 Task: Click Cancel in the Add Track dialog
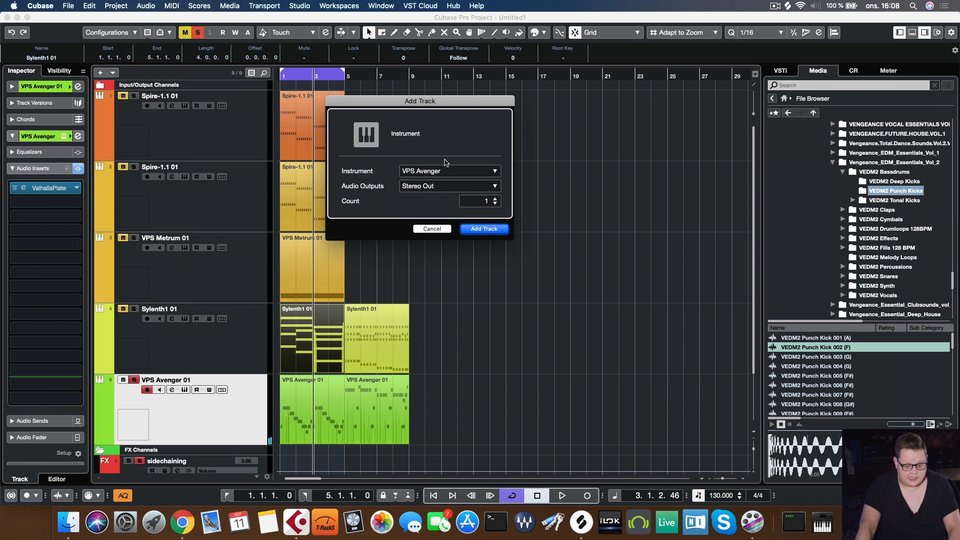pos(432,229)
